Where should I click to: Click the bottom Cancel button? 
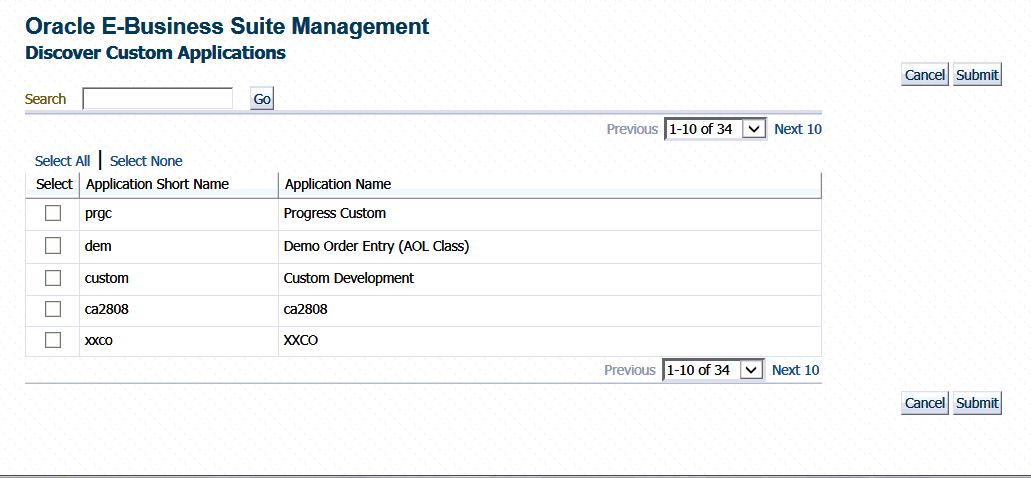[x=924, y=403]
